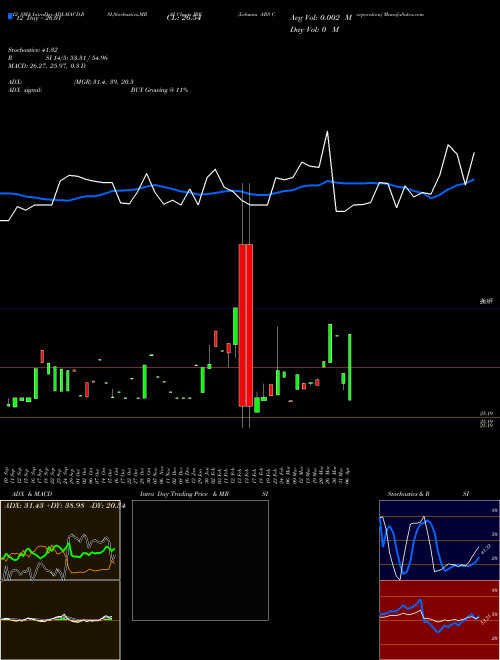The height and width of the screenshot is (660, 500).
Task: Click the end of the blue moving average line
Action: point(474,179)
